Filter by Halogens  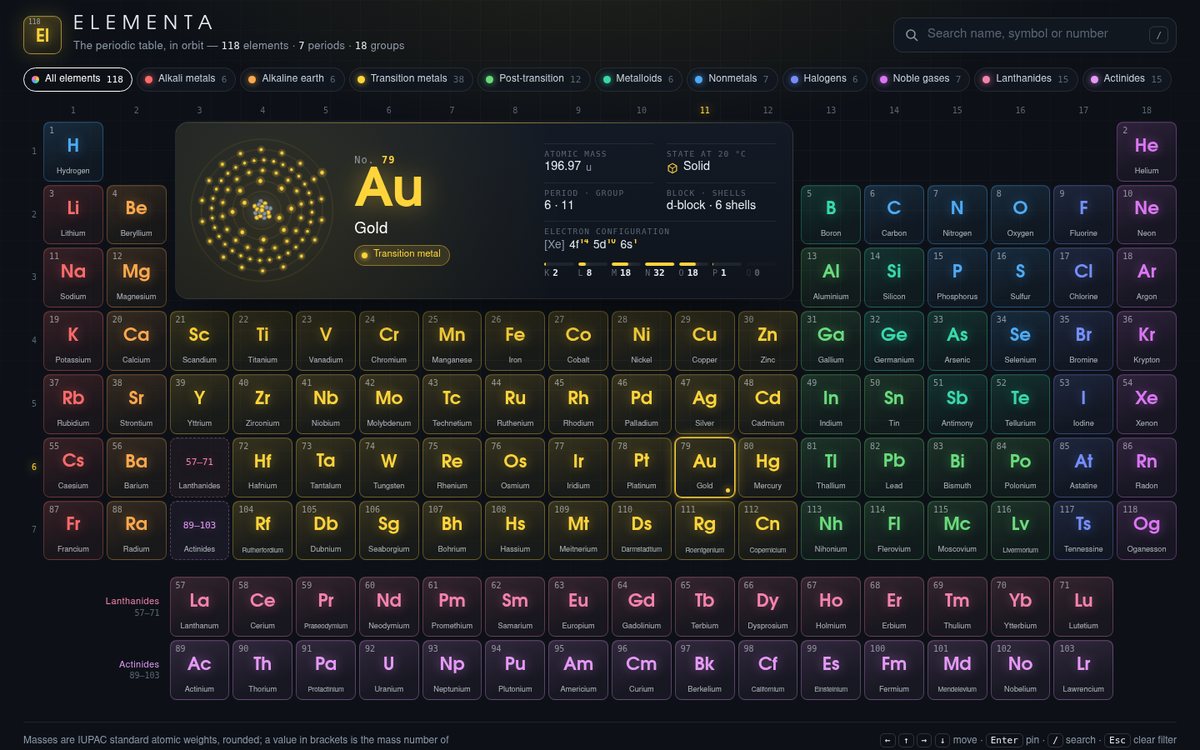(x=824, y=79)
